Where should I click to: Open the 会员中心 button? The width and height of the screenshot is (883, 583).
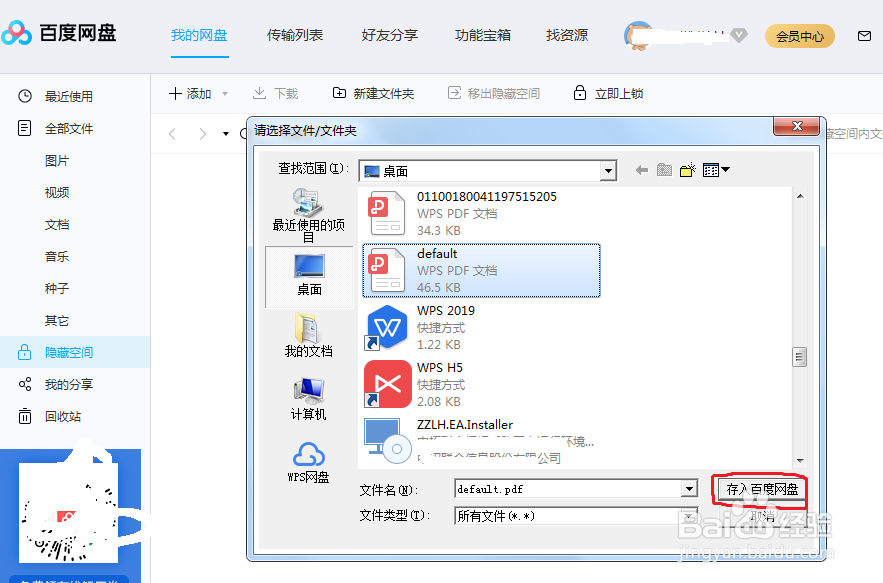[800, 37]
